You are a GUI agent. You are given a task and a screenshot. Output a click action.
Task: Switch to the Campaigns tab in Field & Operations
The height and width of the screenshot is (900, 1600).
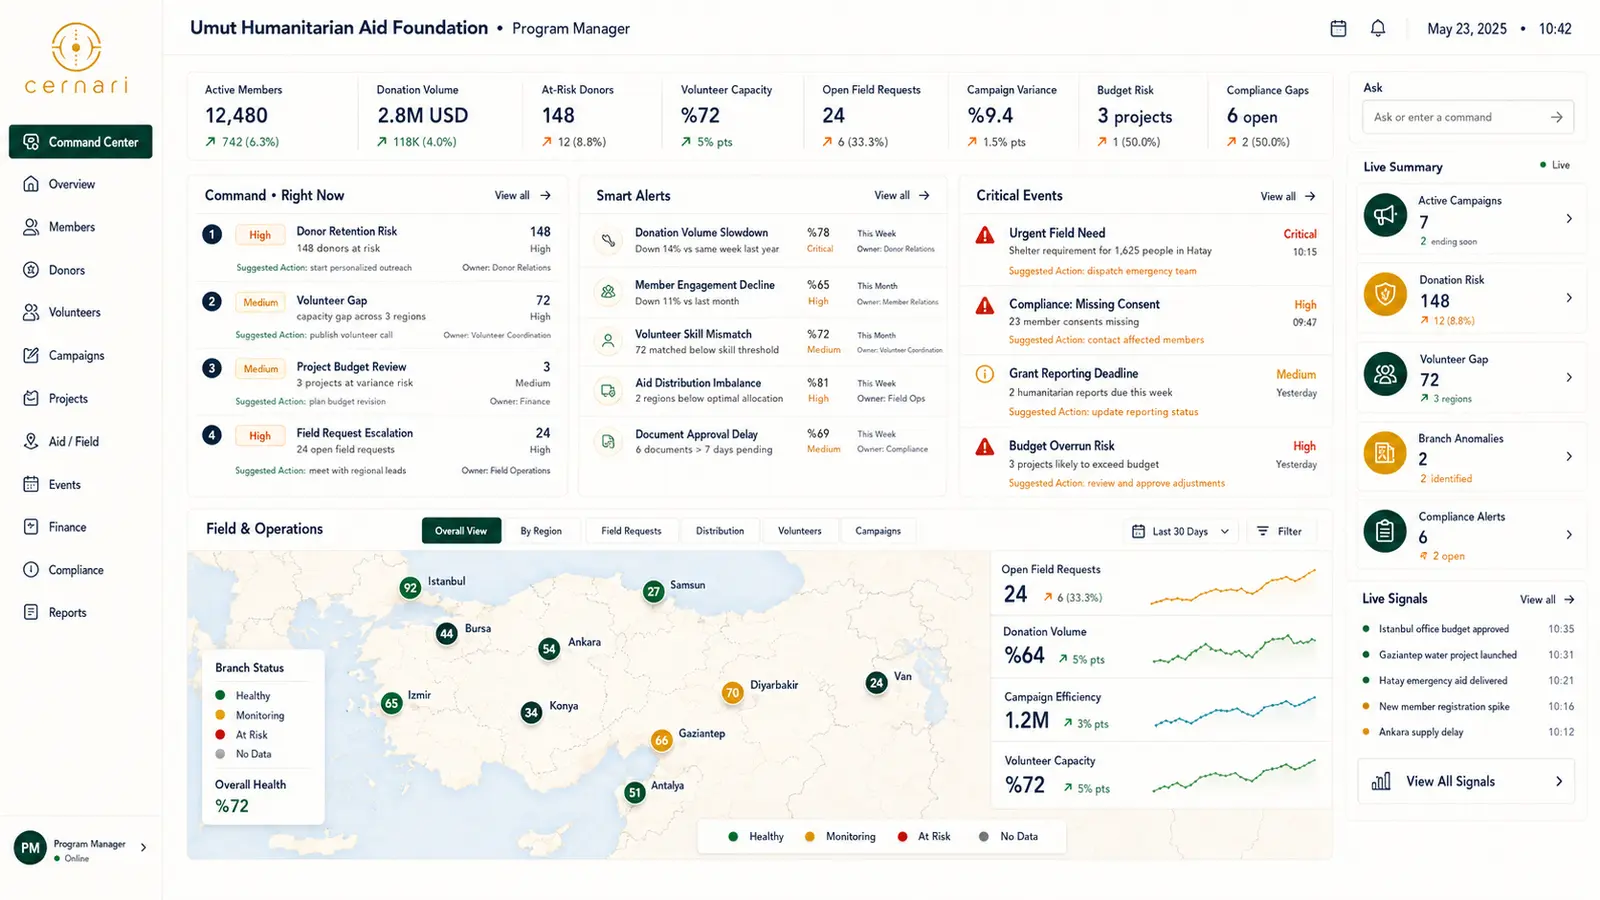[x=878, y=531]
